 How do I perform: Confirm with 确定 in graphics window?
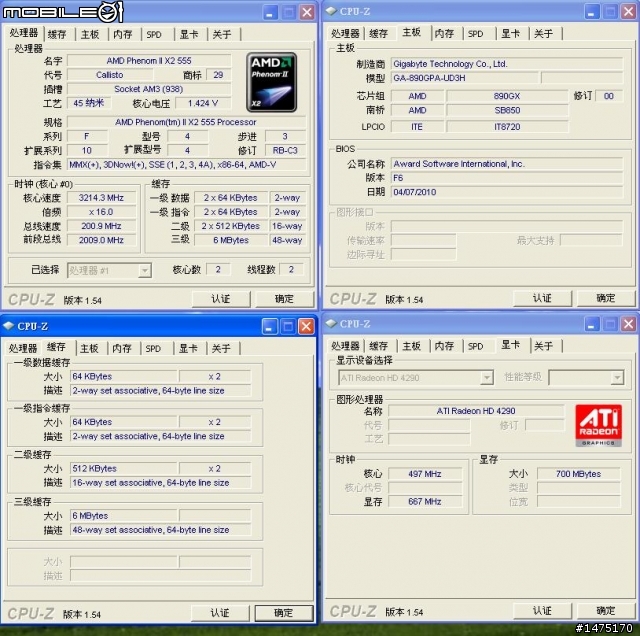pos(606,611)
